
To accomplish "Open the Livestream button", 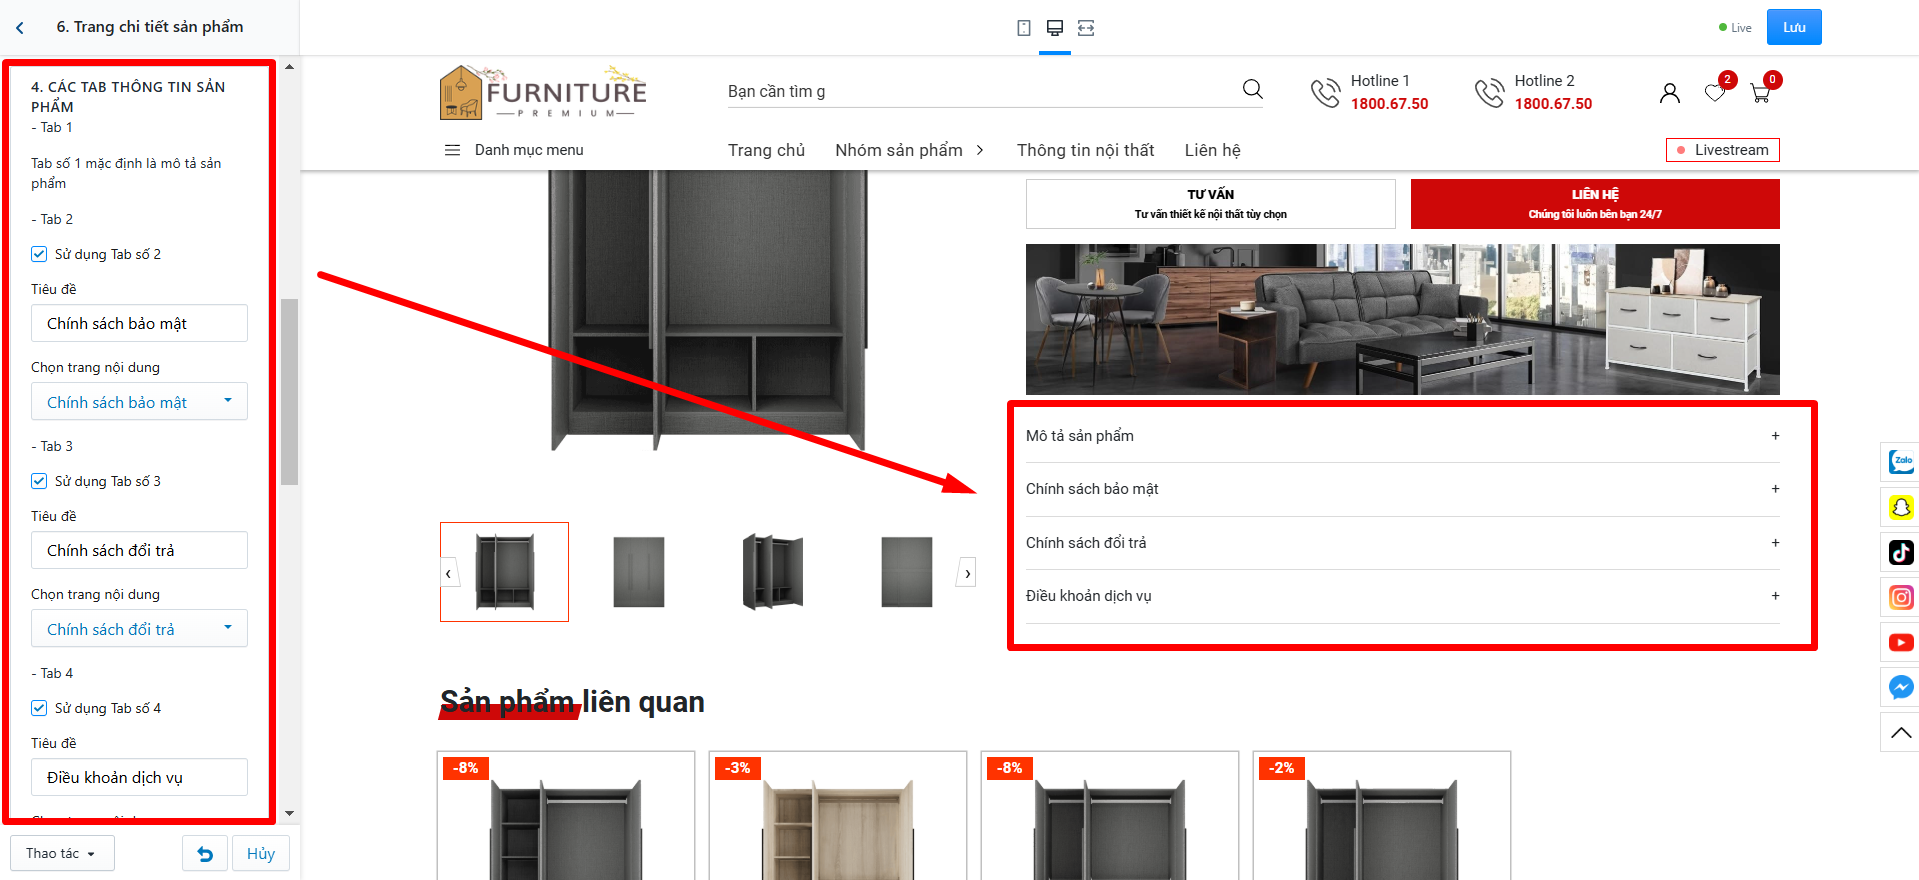I will [x=1723, y=150].
